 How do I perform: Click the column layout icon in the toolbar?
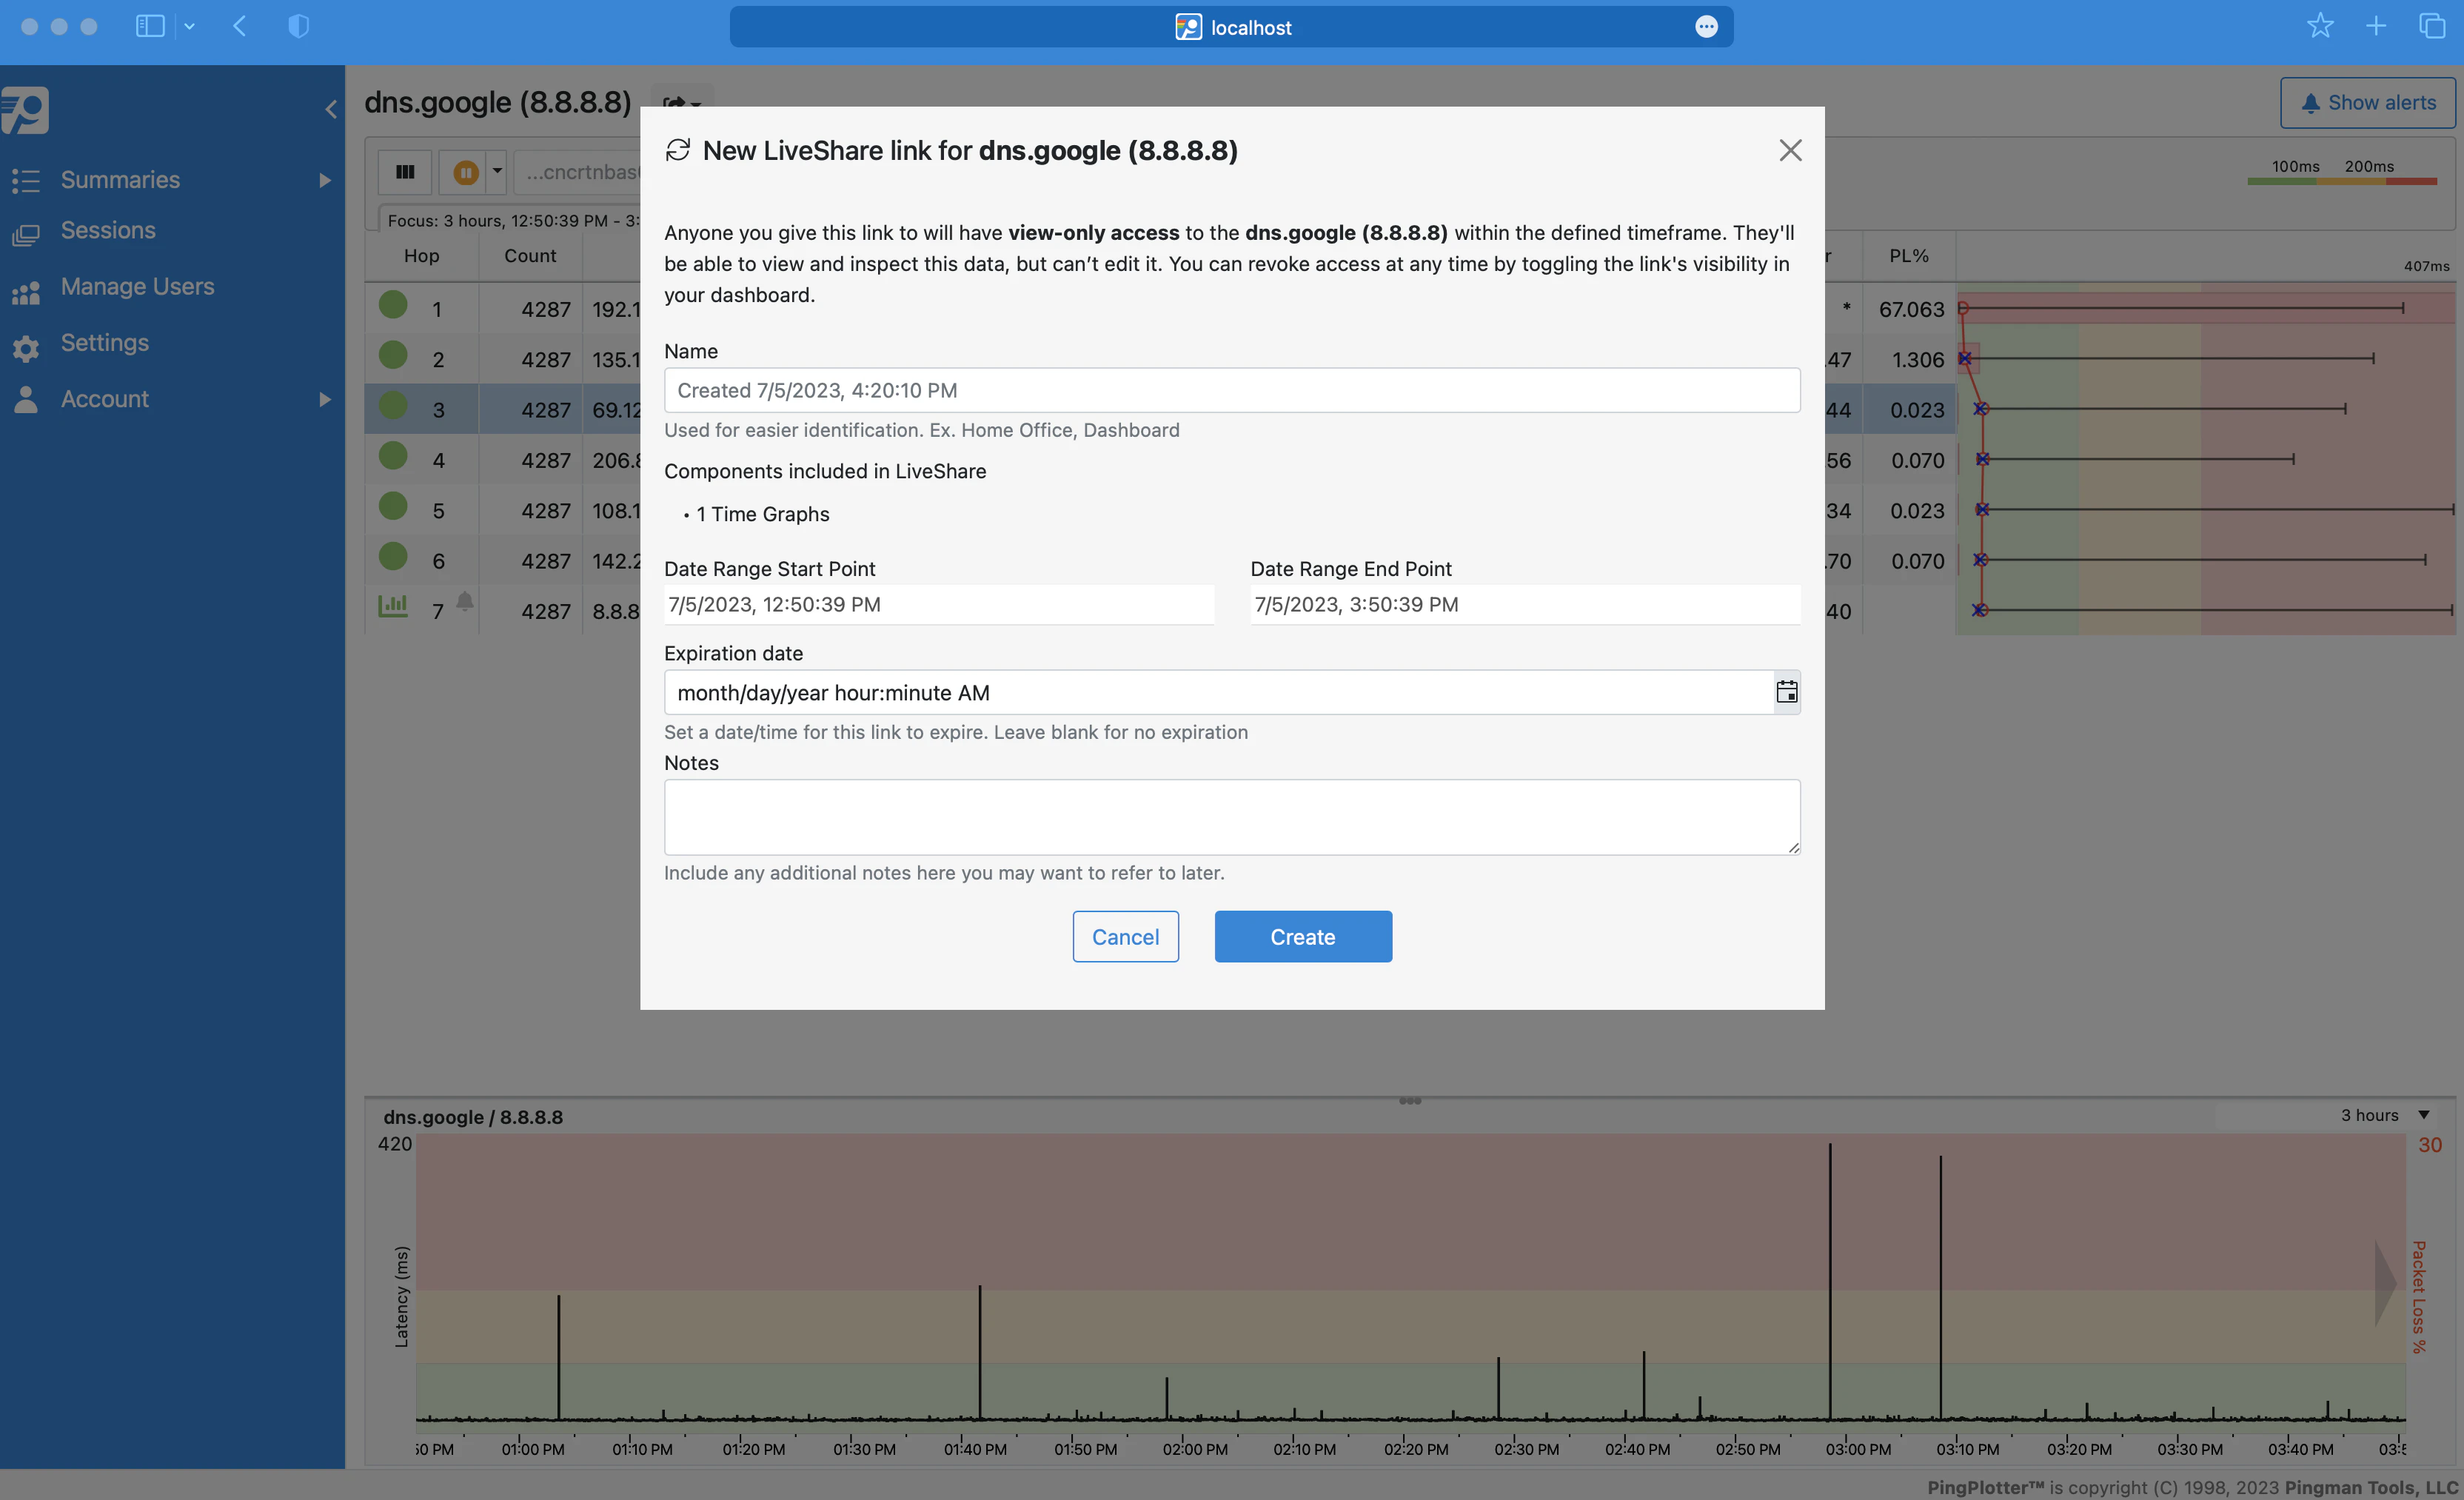405,172
